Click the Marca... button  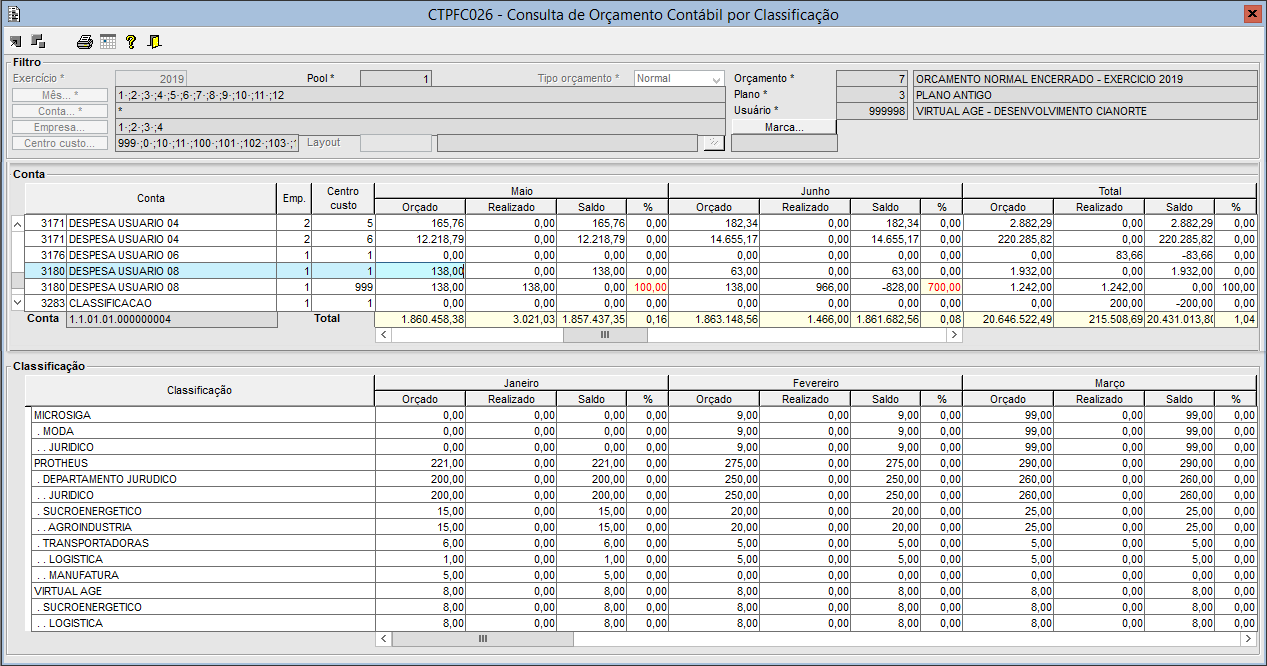tap(784, 127)
